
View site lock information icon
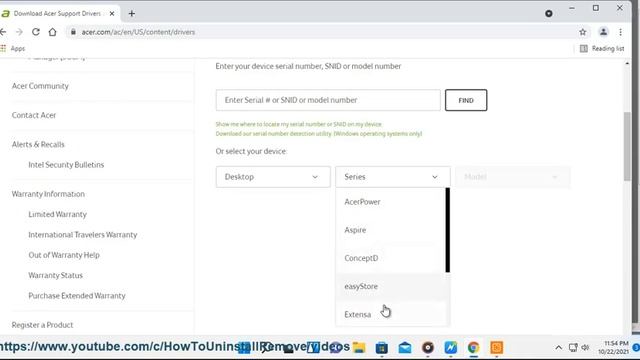coord(73,32)
